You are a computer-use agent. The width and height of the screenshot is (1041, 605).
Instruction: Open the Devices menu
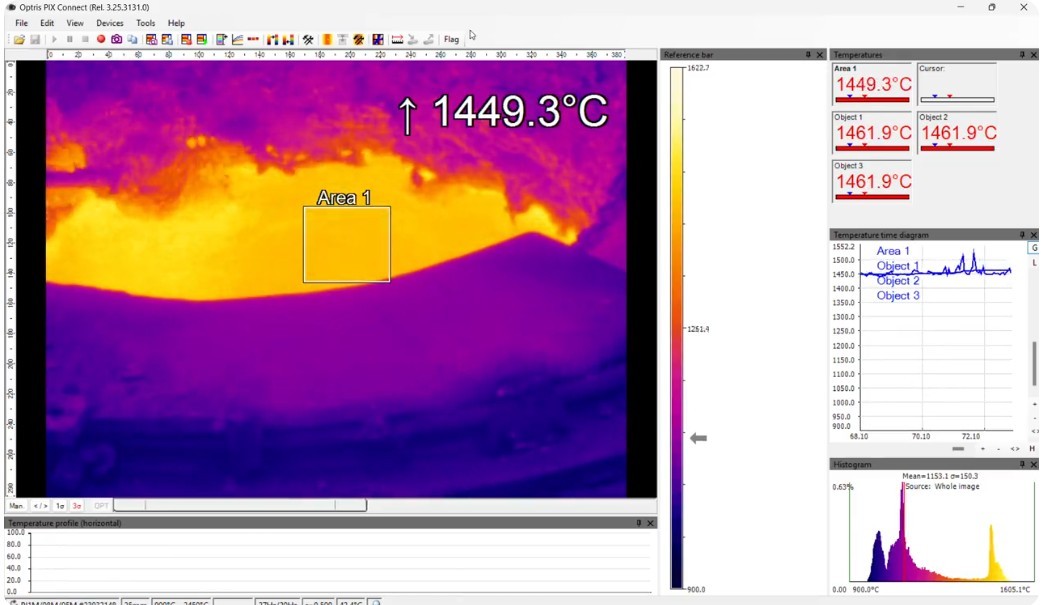click(x=110, y=23)
